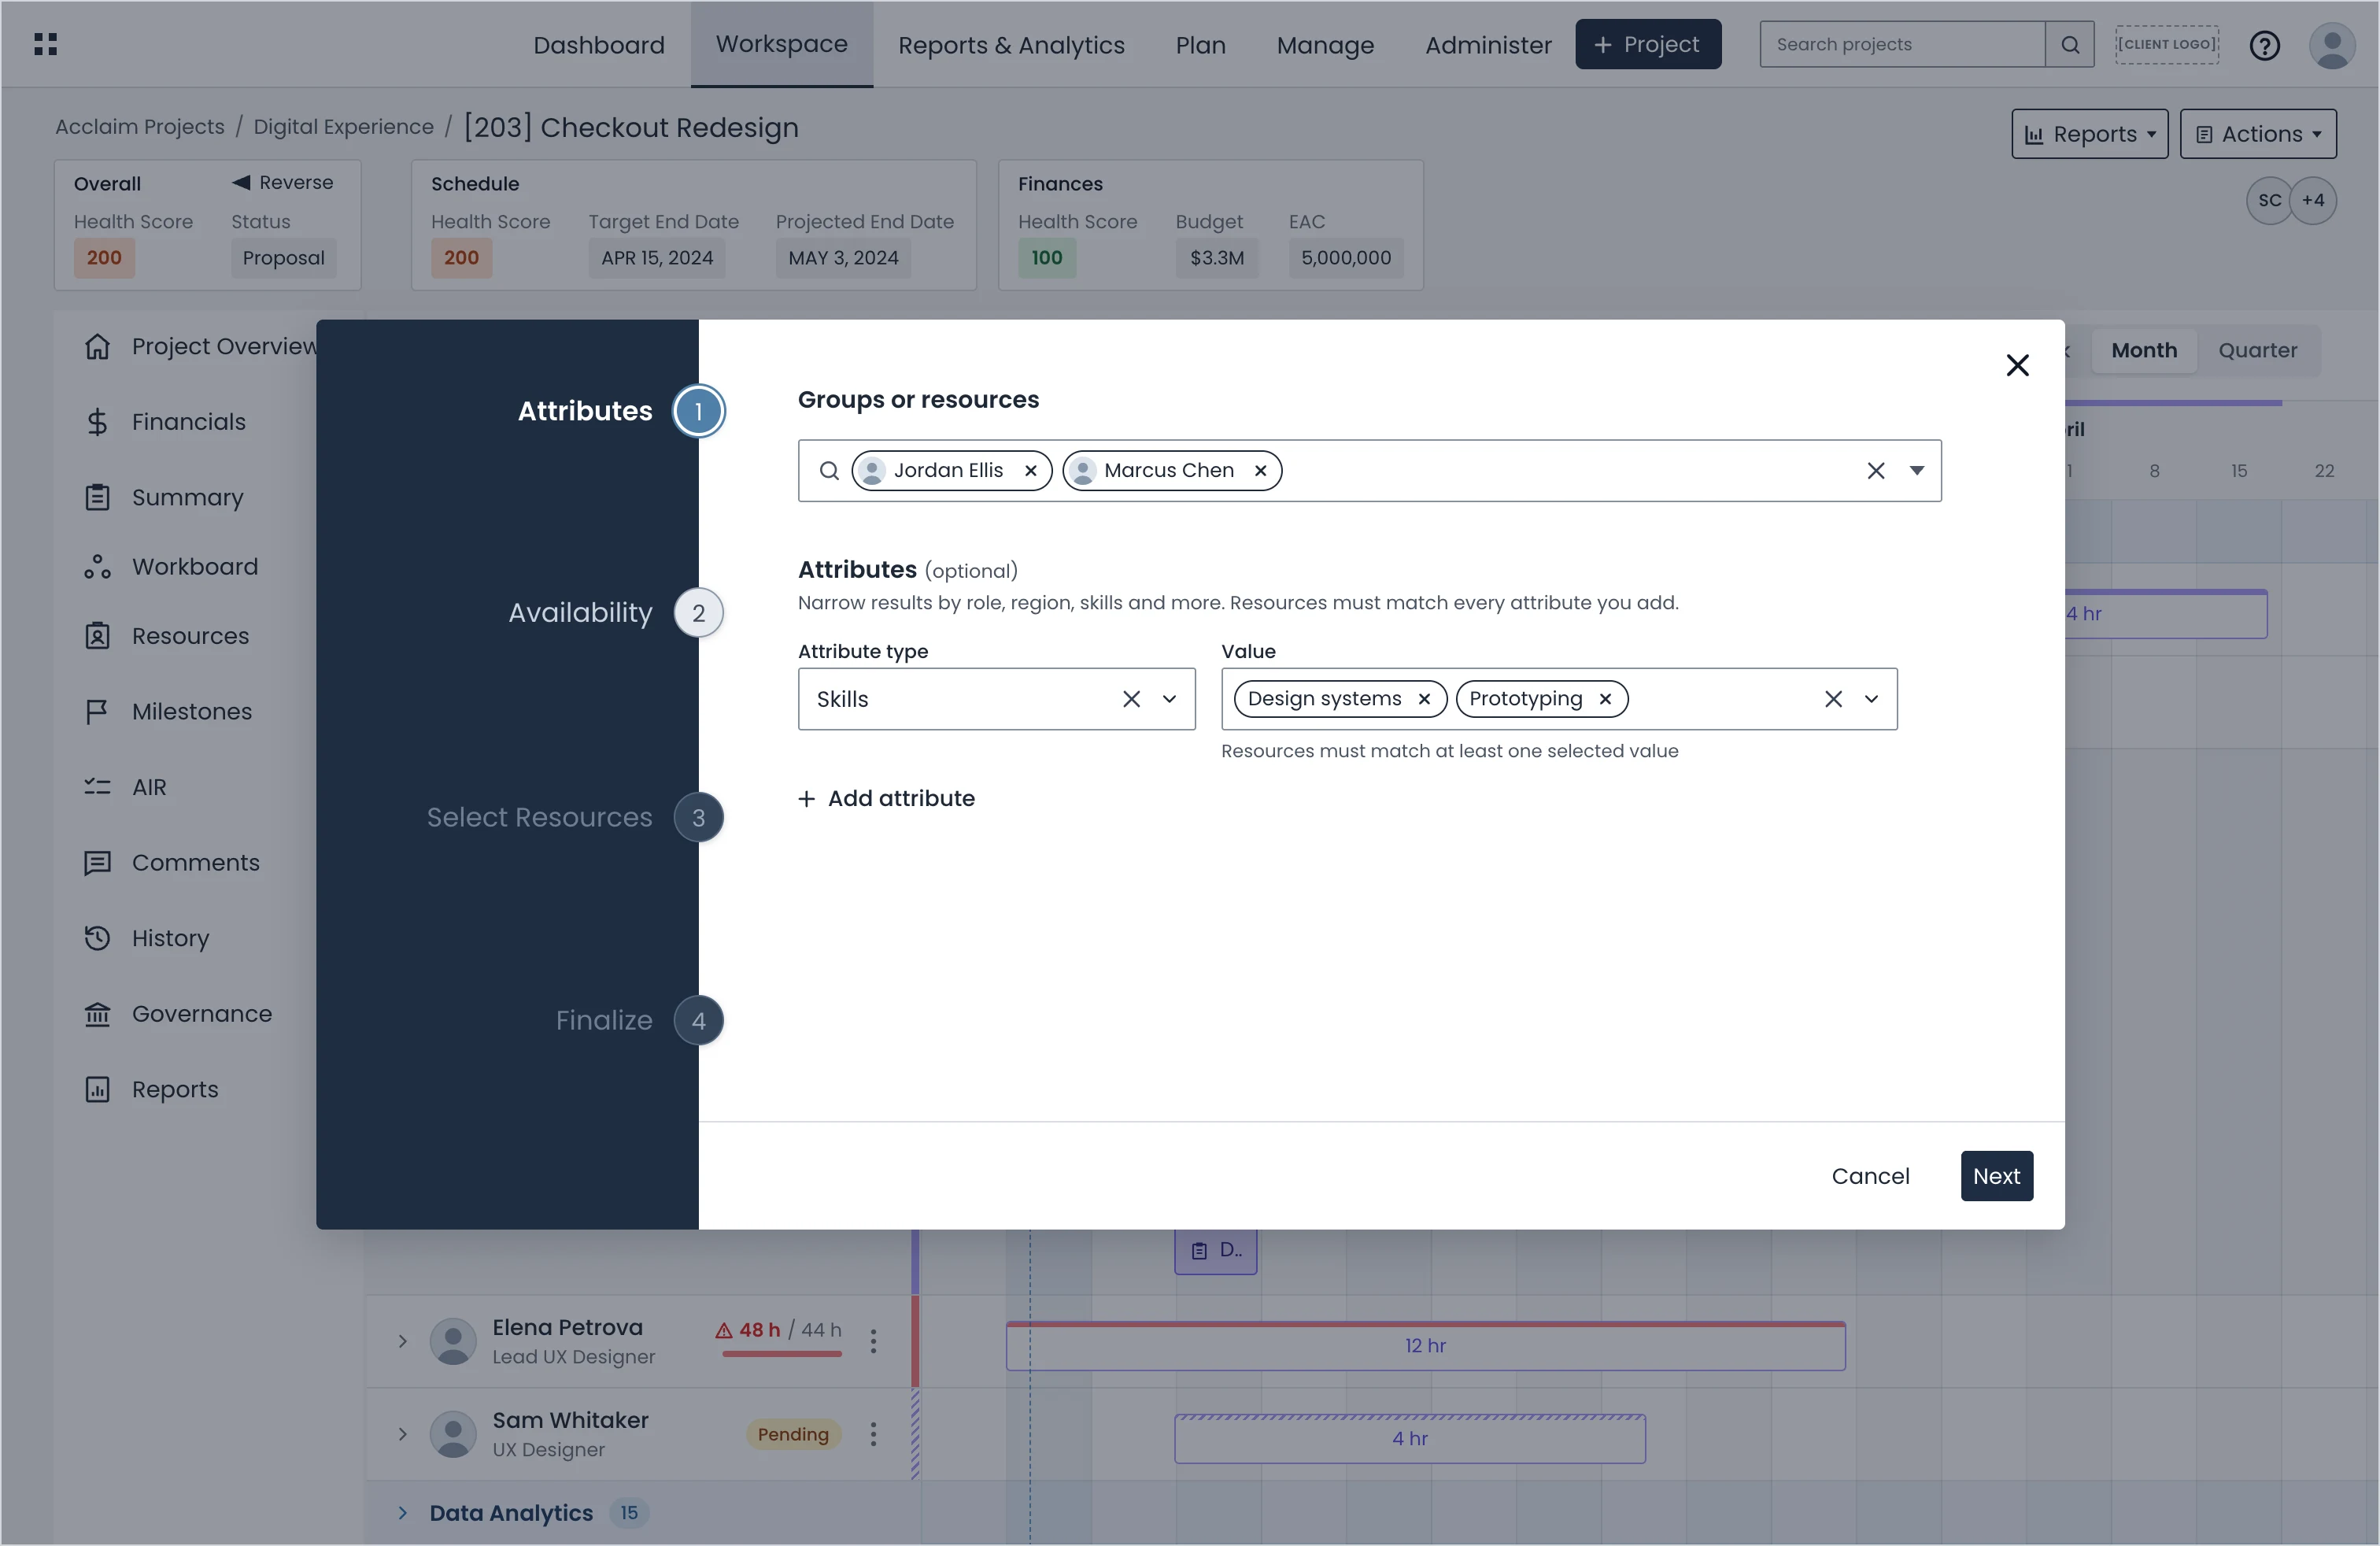Open the Plan tab
This screenshot has height=1546, width=2380.
click(x=1200, y=45)
